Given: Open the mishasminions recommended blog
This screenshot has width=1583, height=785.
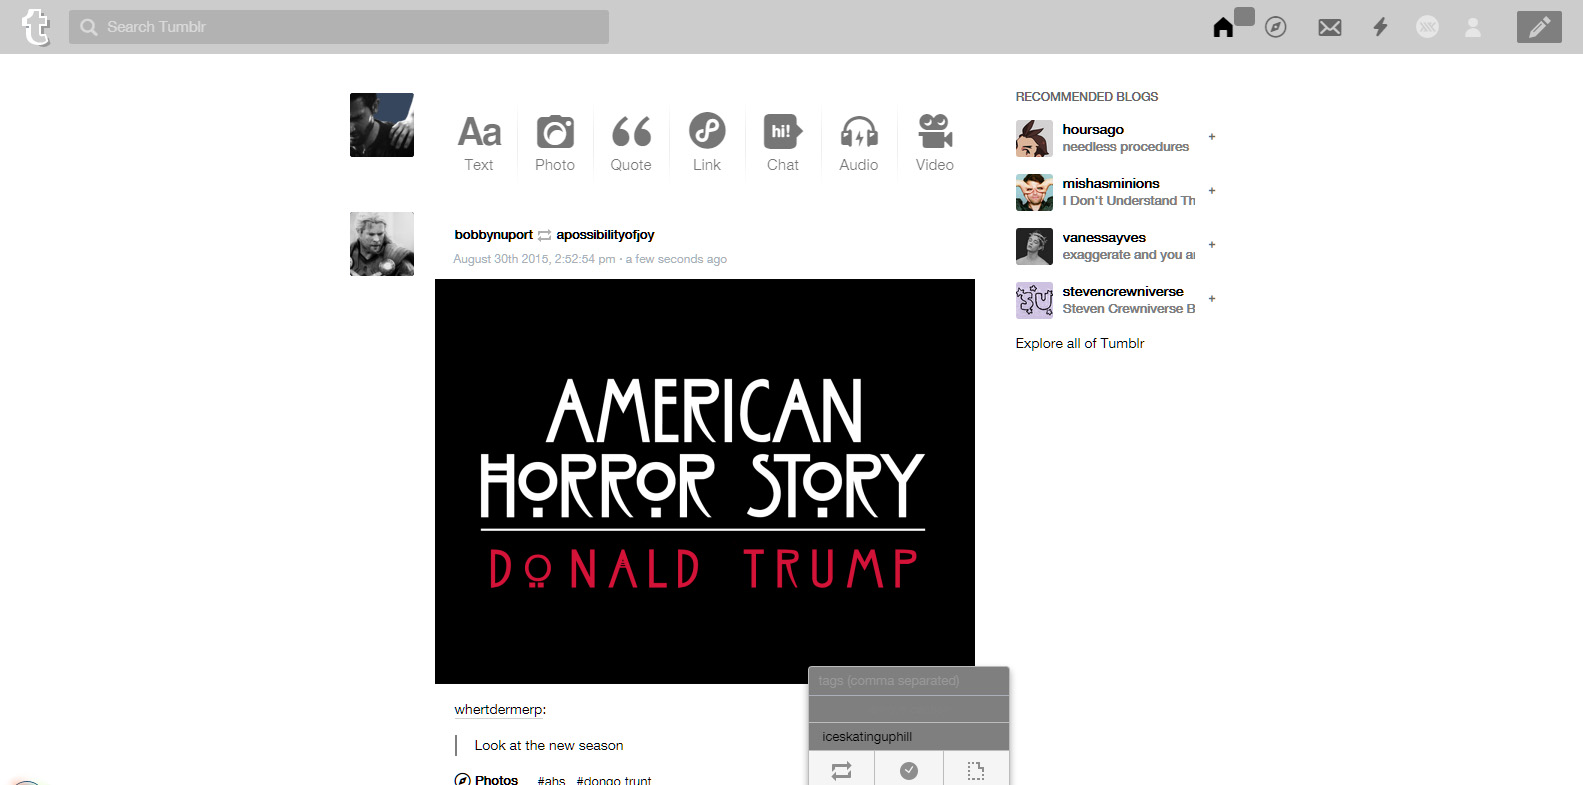Looking at the screenshot, I should tap(1111, 184).
